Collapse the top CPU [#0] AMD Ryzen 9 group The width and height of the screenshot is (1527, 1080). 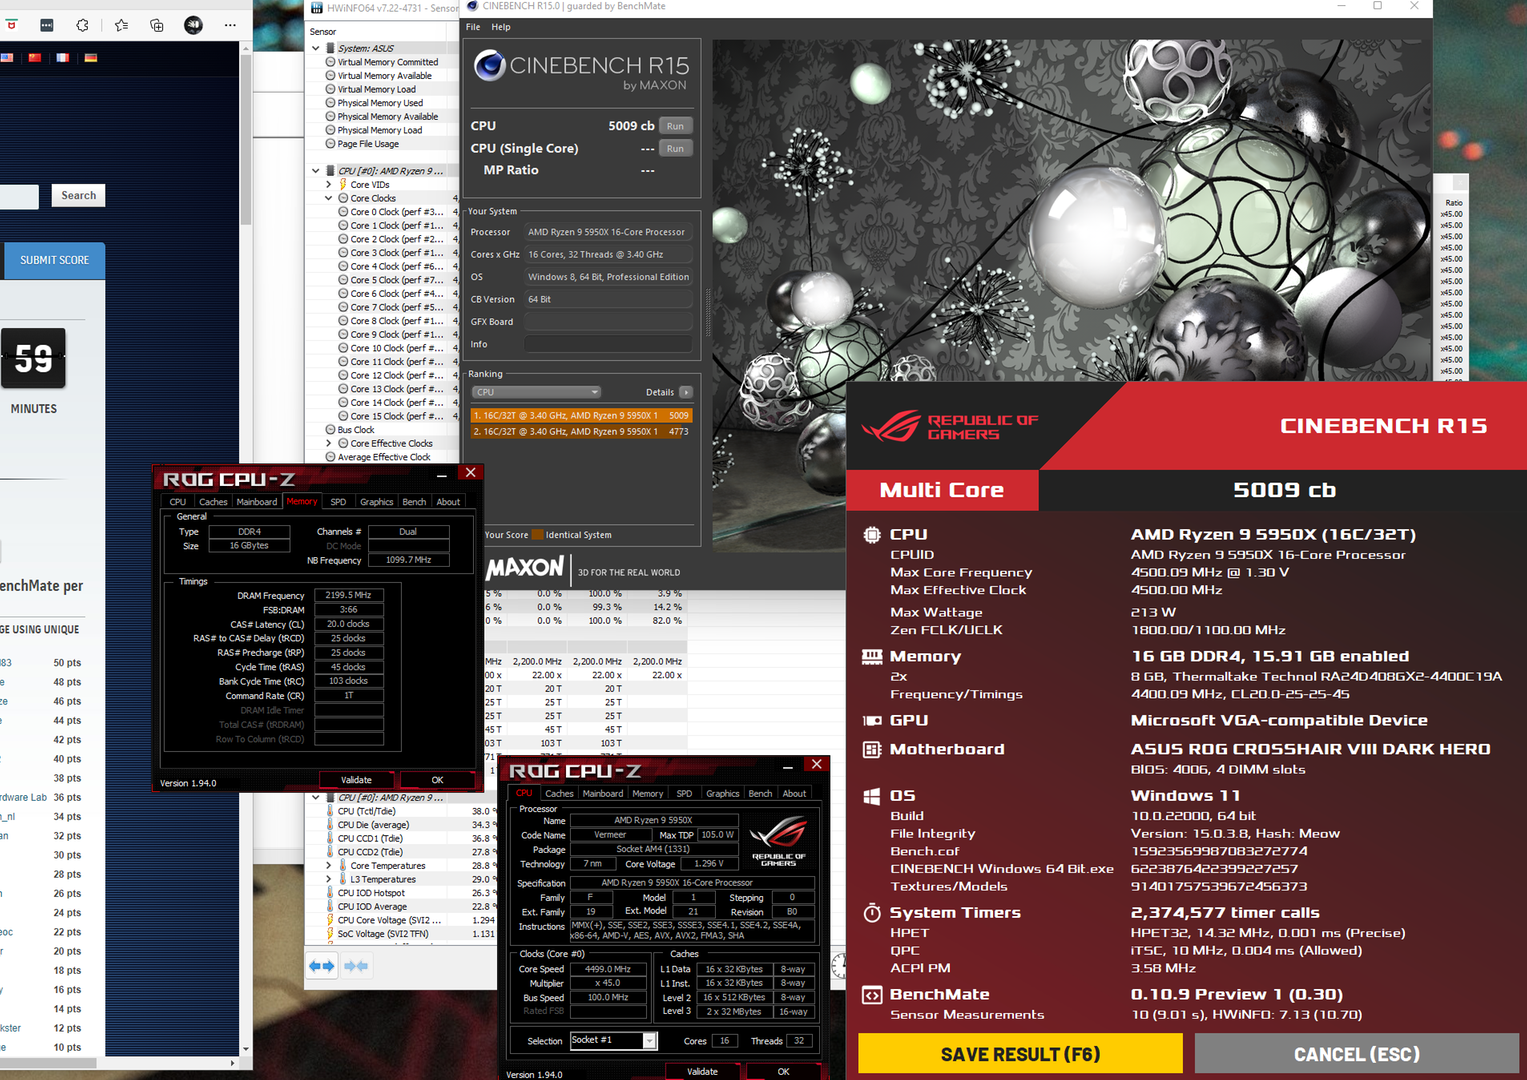point(316,171)
